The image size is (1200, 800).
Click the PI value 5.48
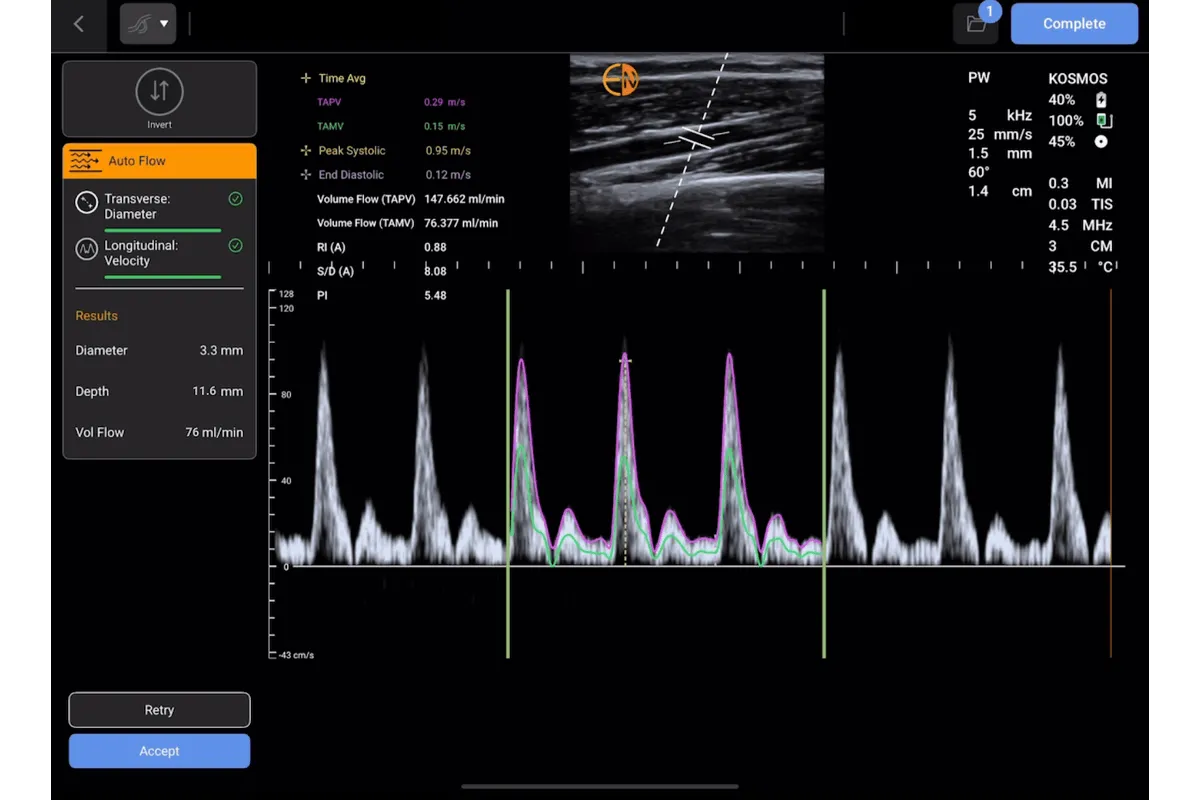coord(435,296)
